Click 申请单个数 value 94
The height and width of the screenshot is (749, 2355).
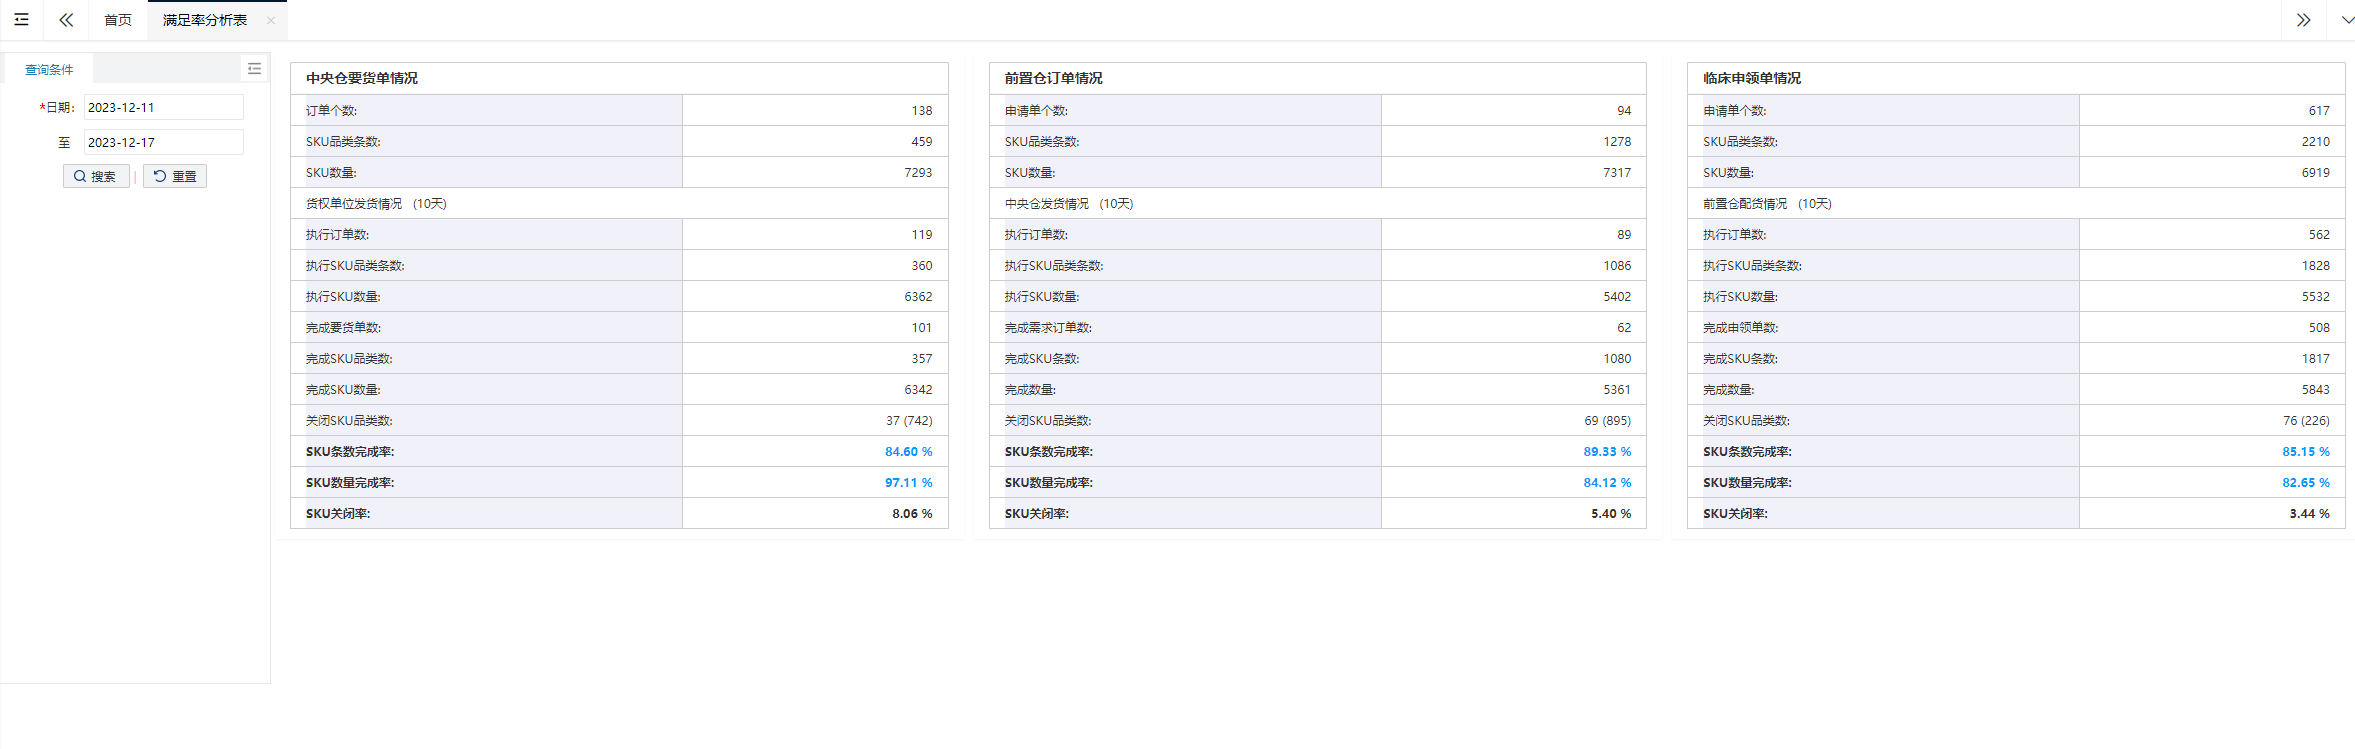tap(1624, 110)
